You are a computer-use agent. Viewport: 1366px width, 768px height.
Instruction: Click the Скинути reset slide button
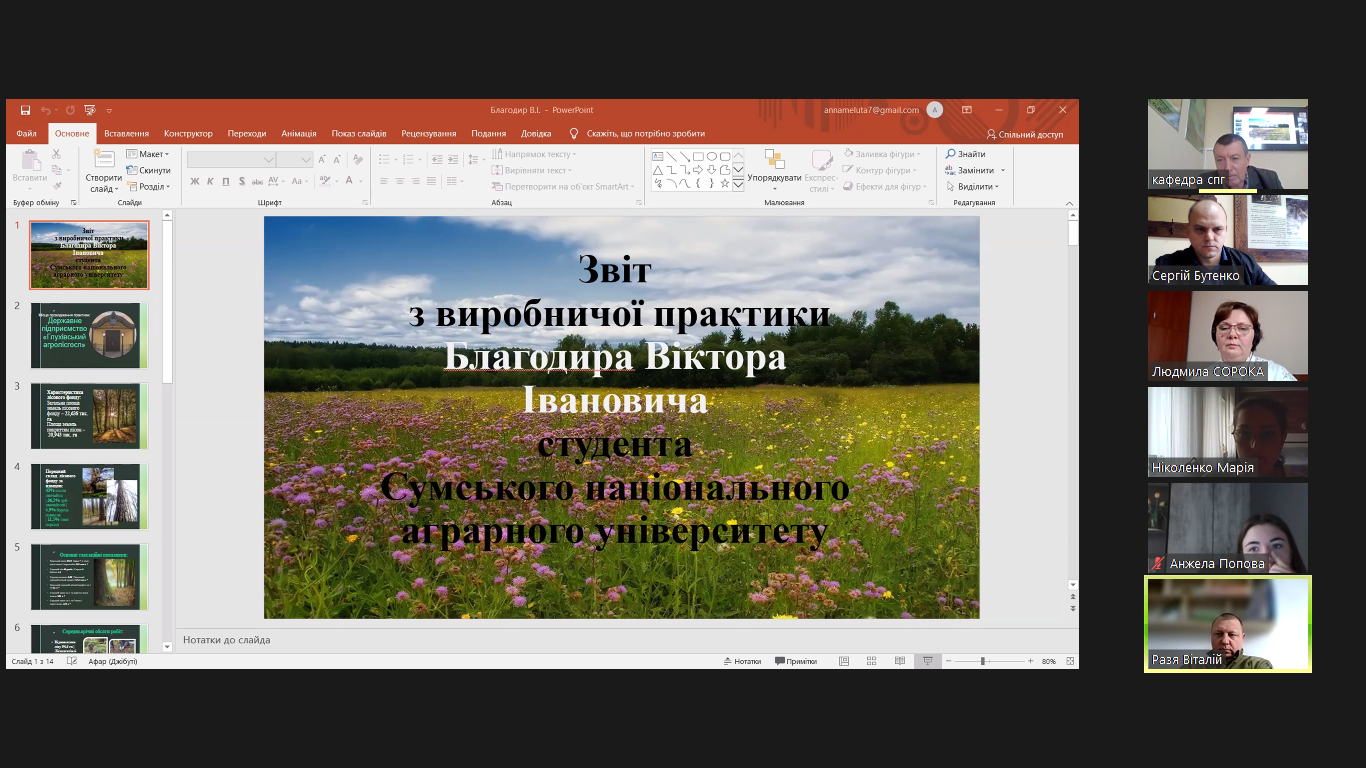tap(149, 170)
